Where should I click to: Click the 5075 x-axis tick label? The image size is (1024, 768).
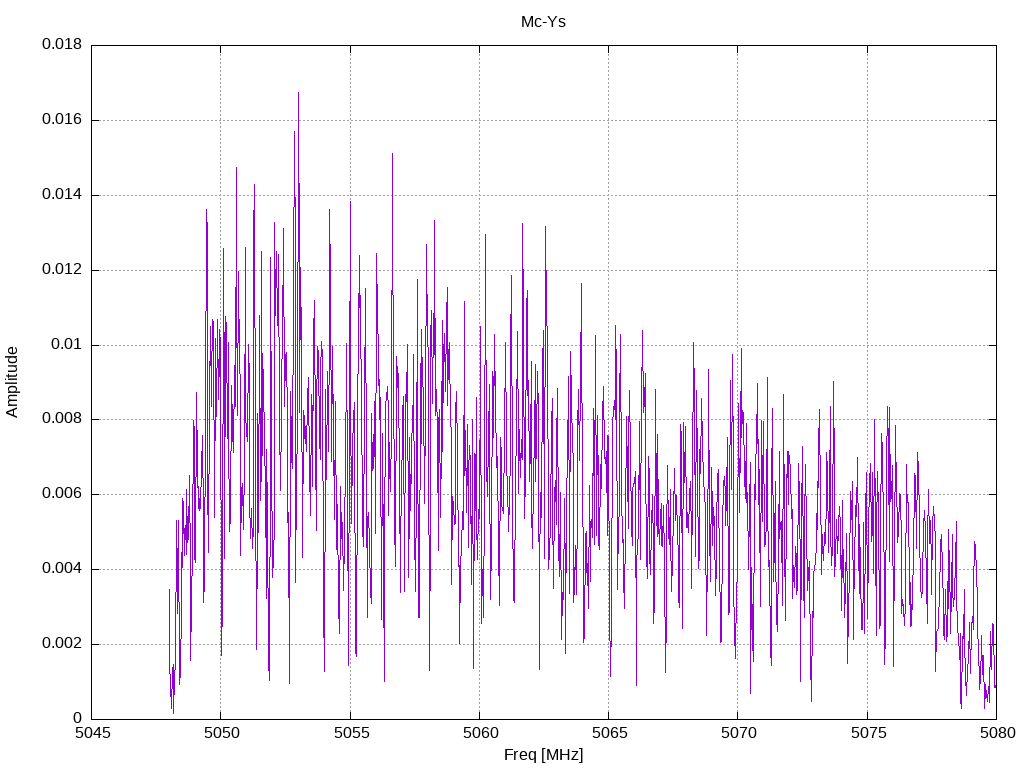coord(869,733)
